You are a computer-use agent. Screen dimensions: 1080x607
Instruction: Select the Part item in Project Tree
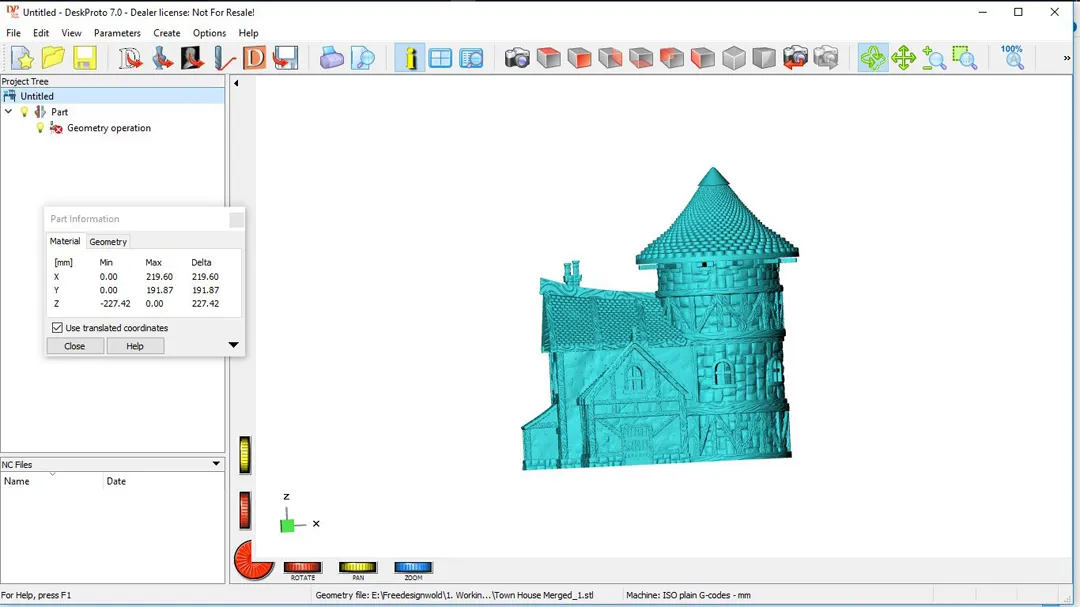(59, 112)
